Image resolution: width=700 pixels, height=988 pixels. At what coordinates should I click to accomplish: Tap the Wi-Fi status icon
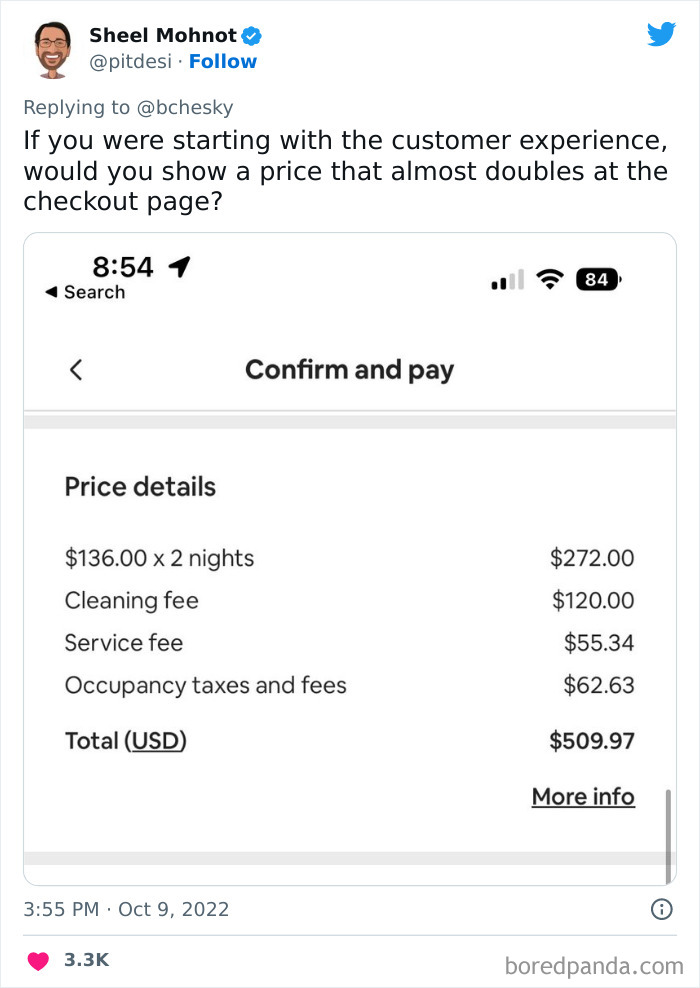[549, 280]
